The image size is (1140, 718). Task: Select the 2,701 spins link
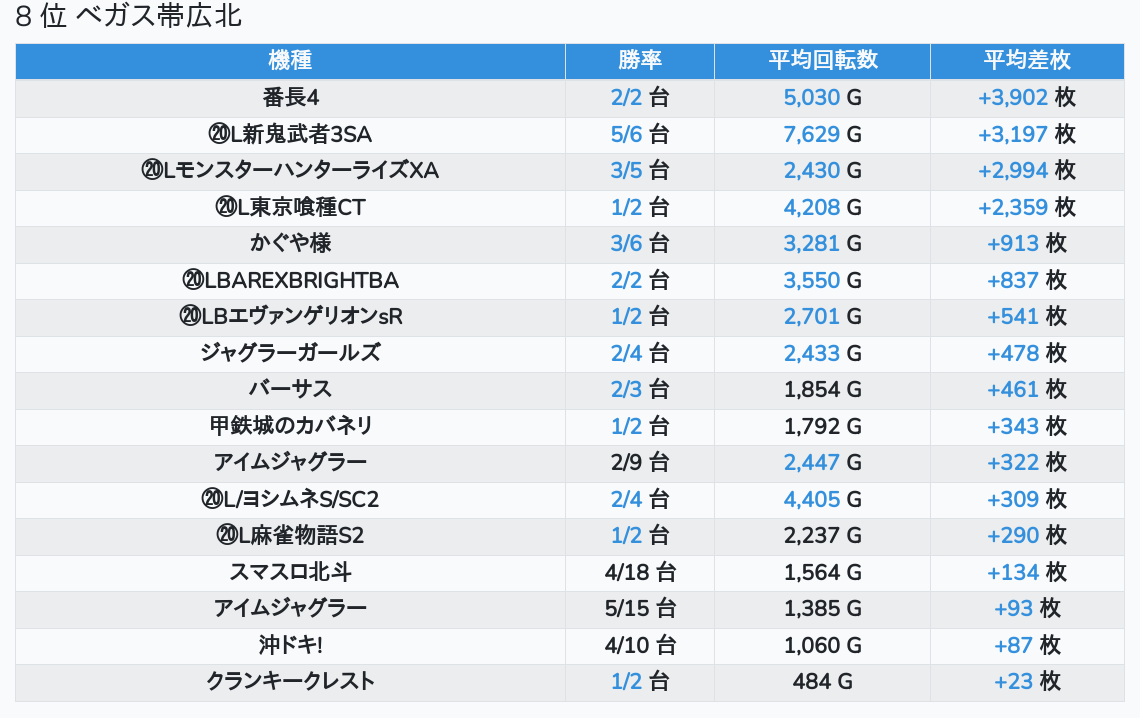(x=811, y=316)
